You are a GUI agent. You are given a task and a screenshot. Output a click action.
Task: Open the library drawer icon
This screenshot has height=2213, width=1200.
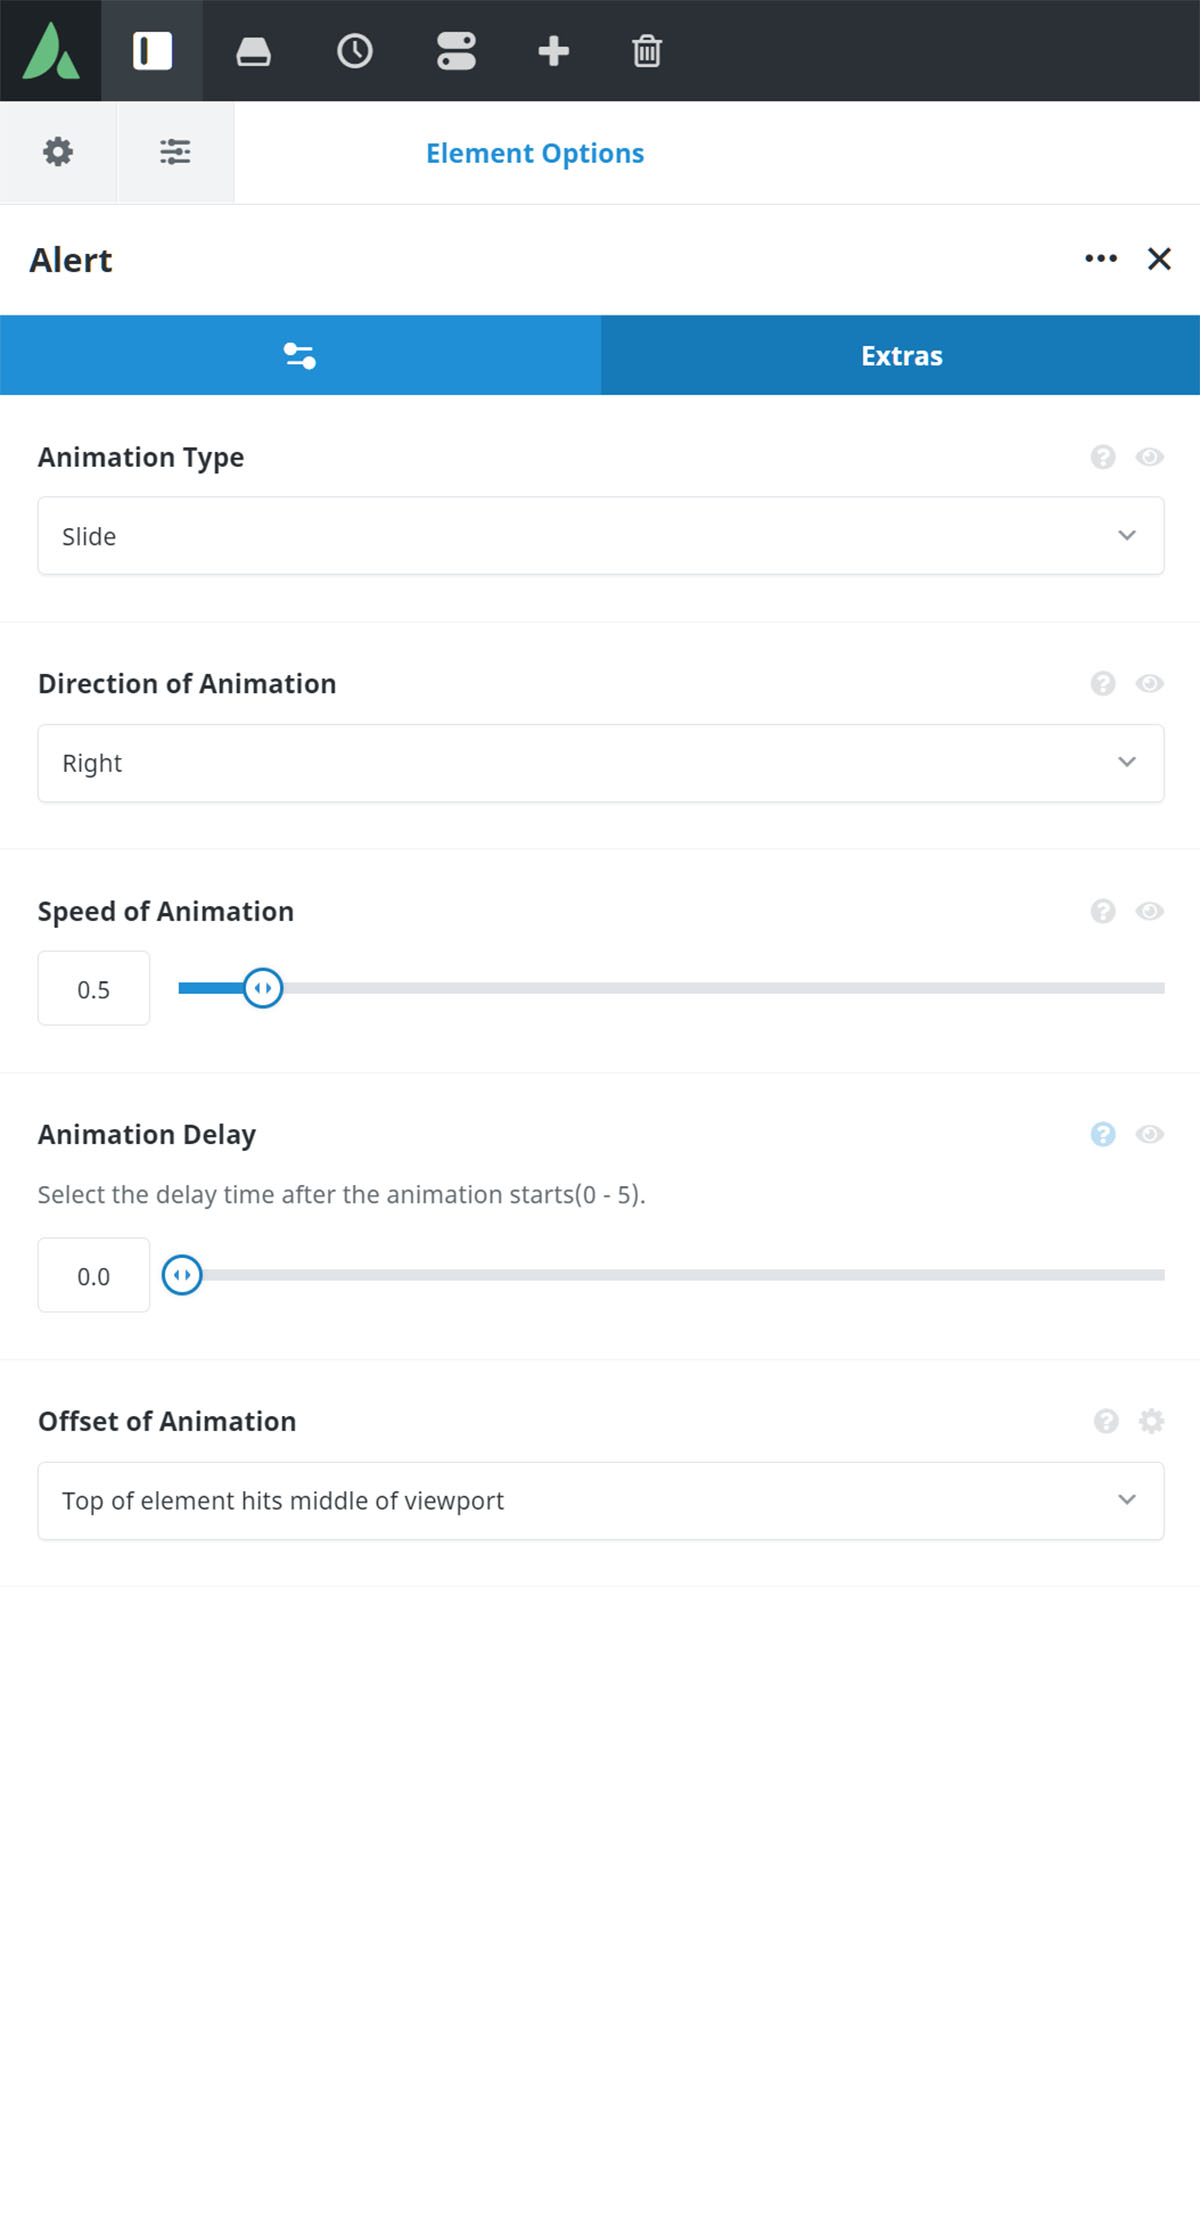click(253, 51)
